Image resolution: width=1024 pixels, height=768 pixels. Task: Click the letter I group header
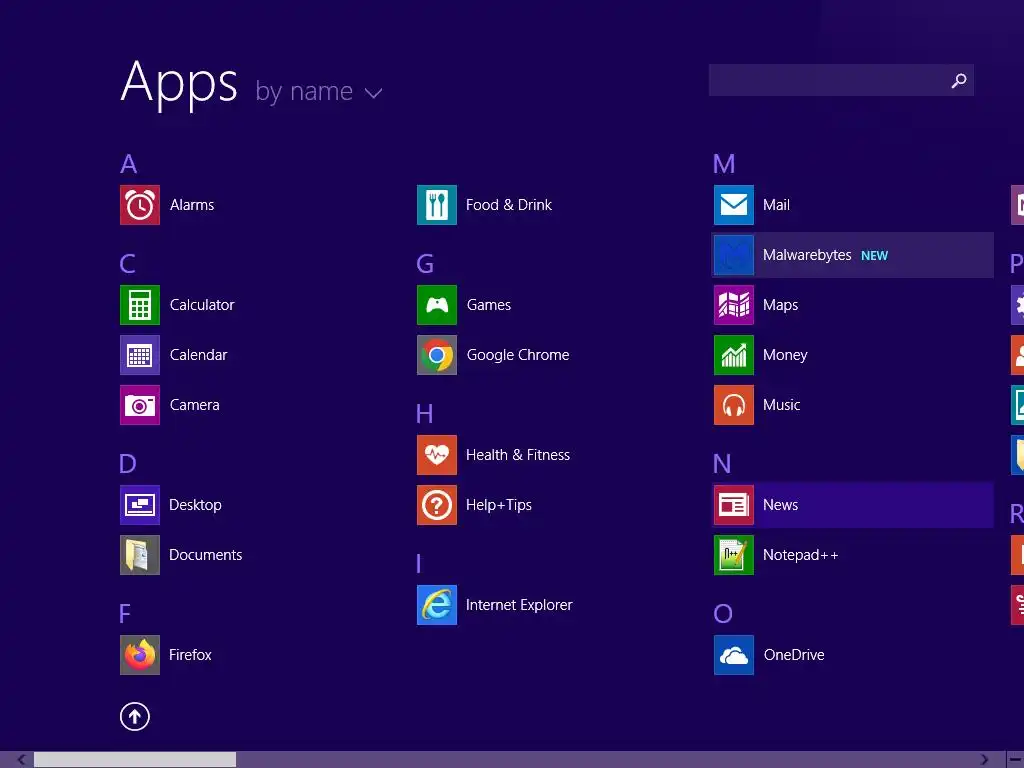[x=419, y=564]
